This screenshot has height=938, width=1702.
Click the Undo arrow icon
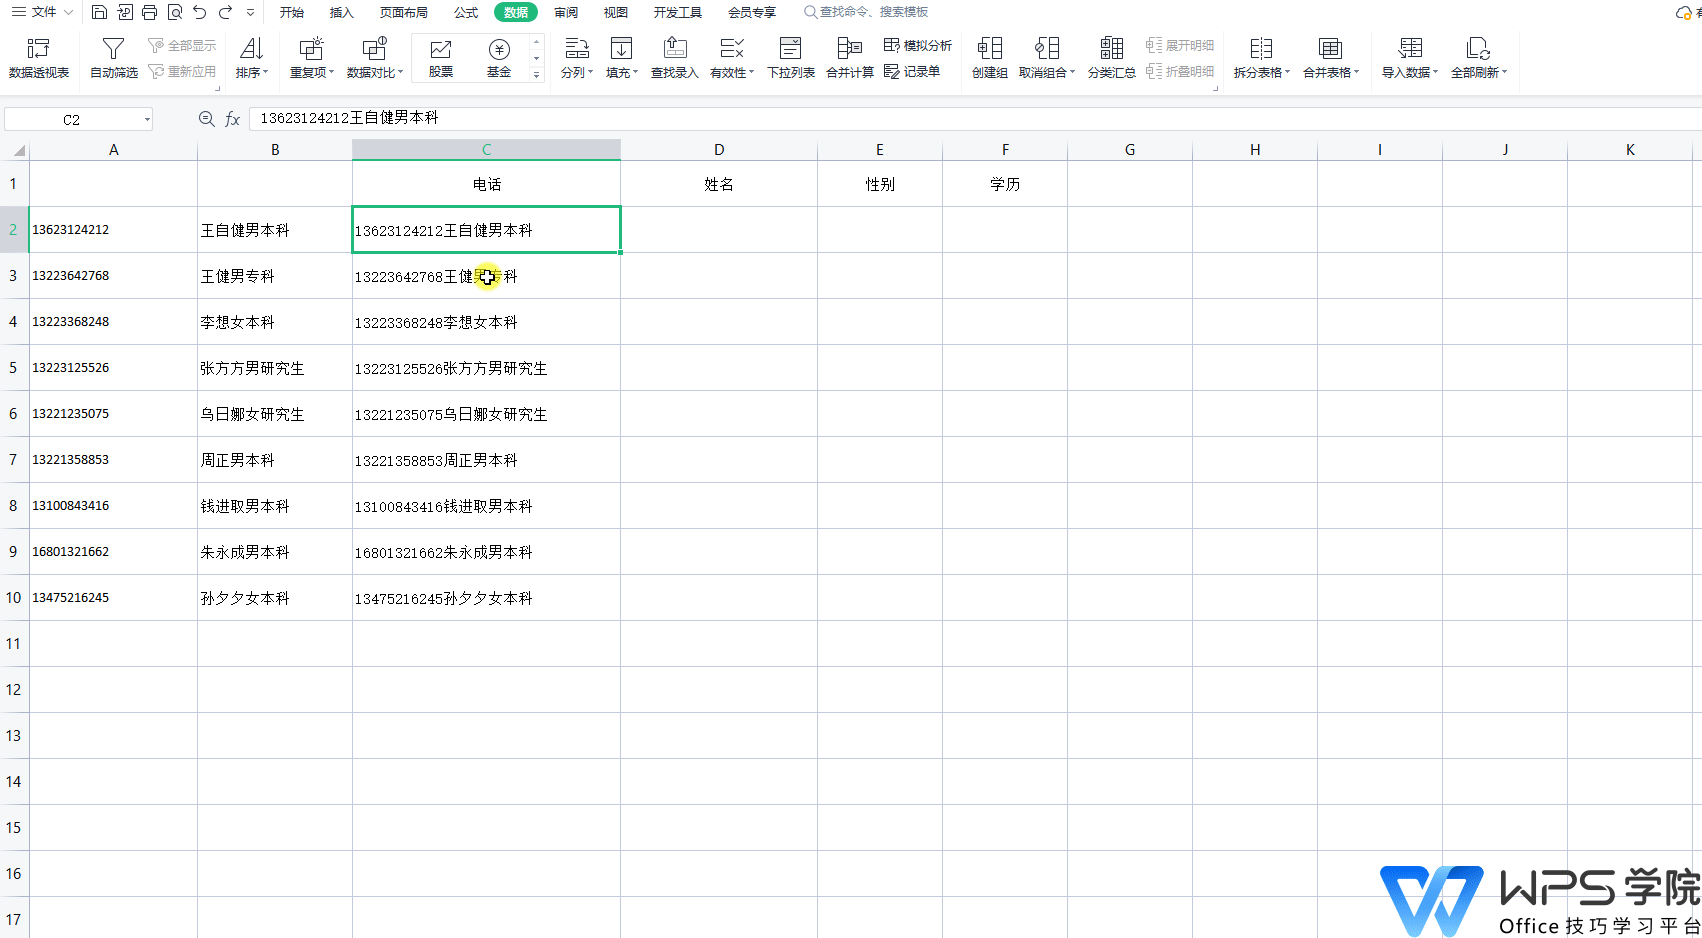pos(200,12)
